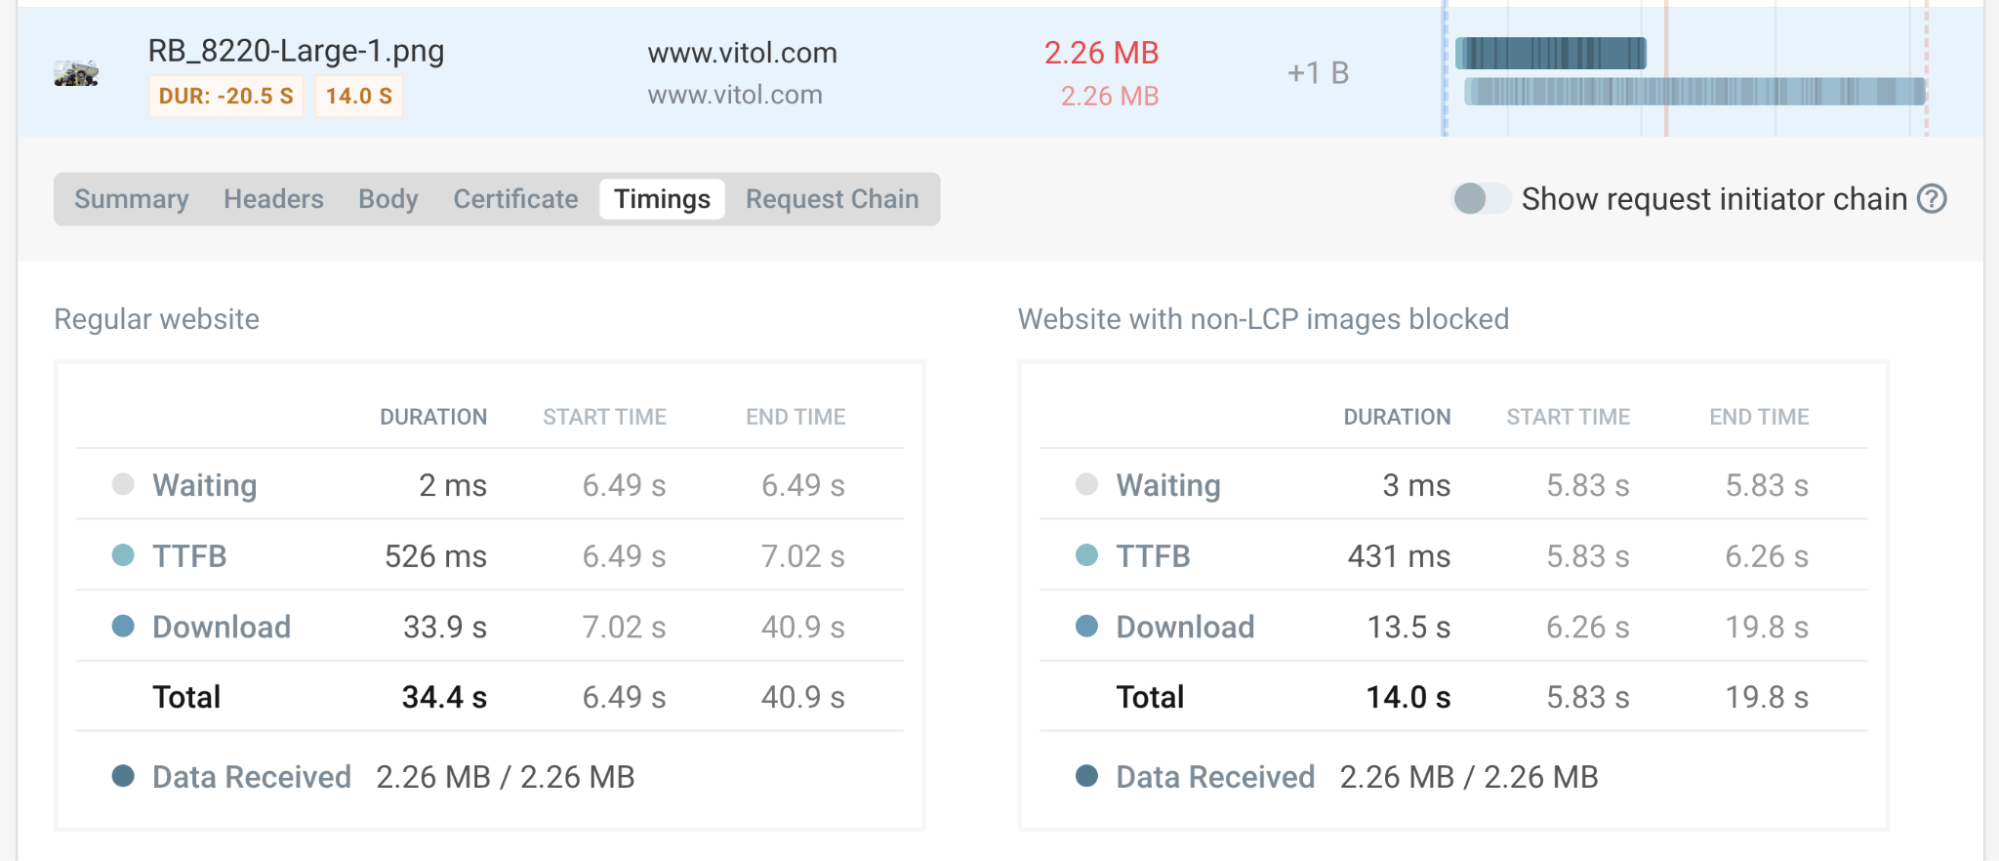Image resolution: width=1999 pixels, height=861 pixels.
Task: Click the teal TTFB dot under Regular website
Action: tap(122, 556)
